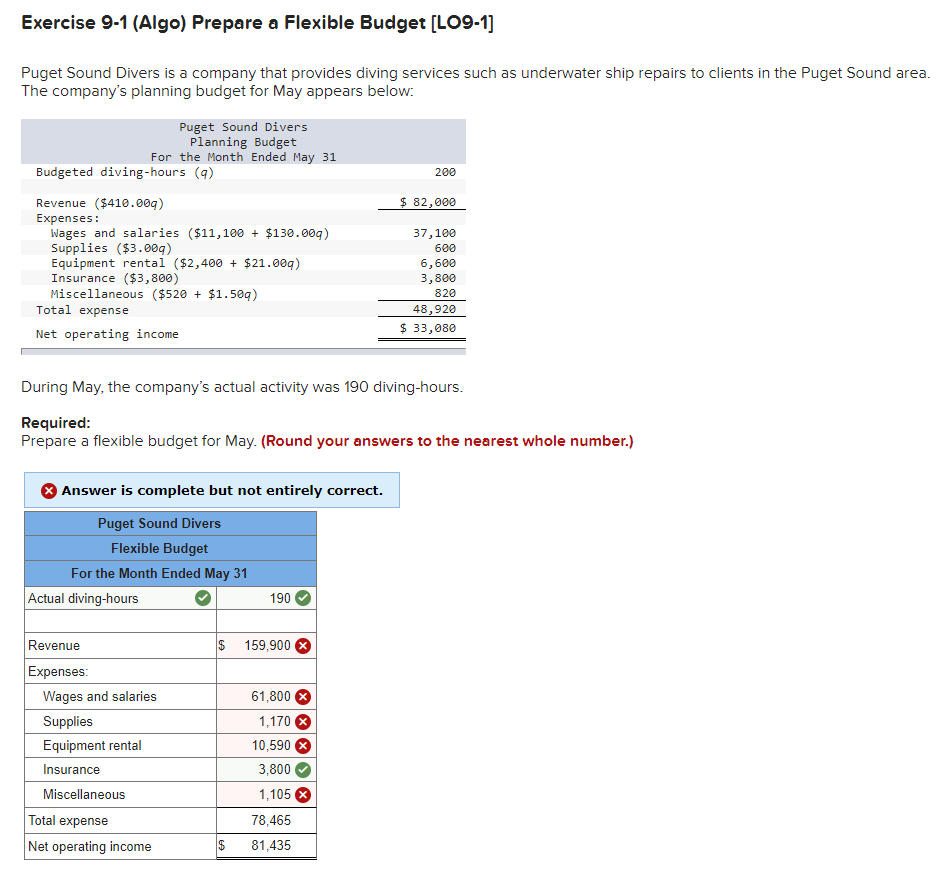Click the Net operating income value cell
The width and height of the screenshot is (942, 878).
[x=265, y=846]
